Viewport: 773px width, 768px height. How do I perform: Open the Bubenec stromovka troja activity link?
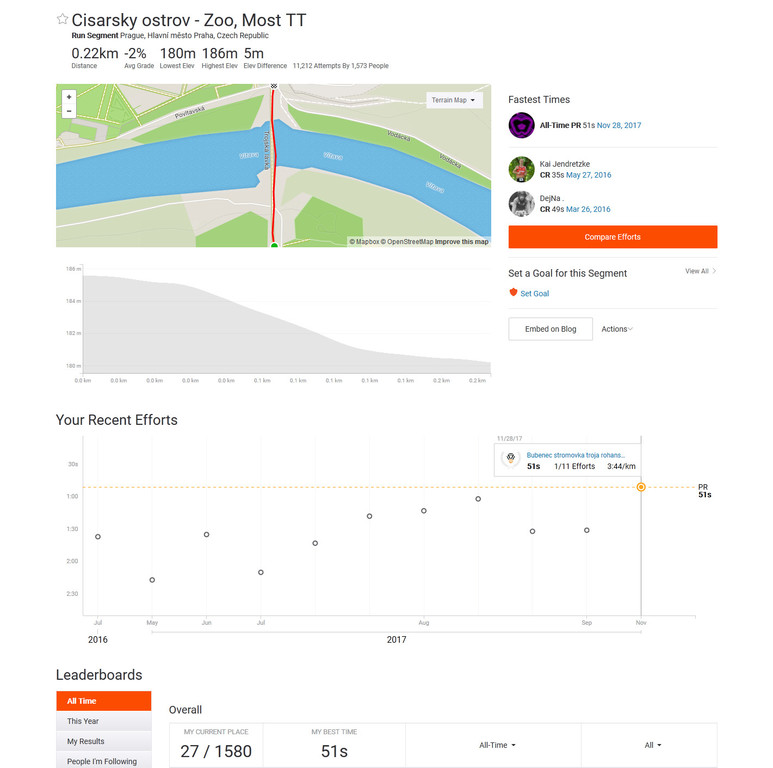click(x=576, y=455)
